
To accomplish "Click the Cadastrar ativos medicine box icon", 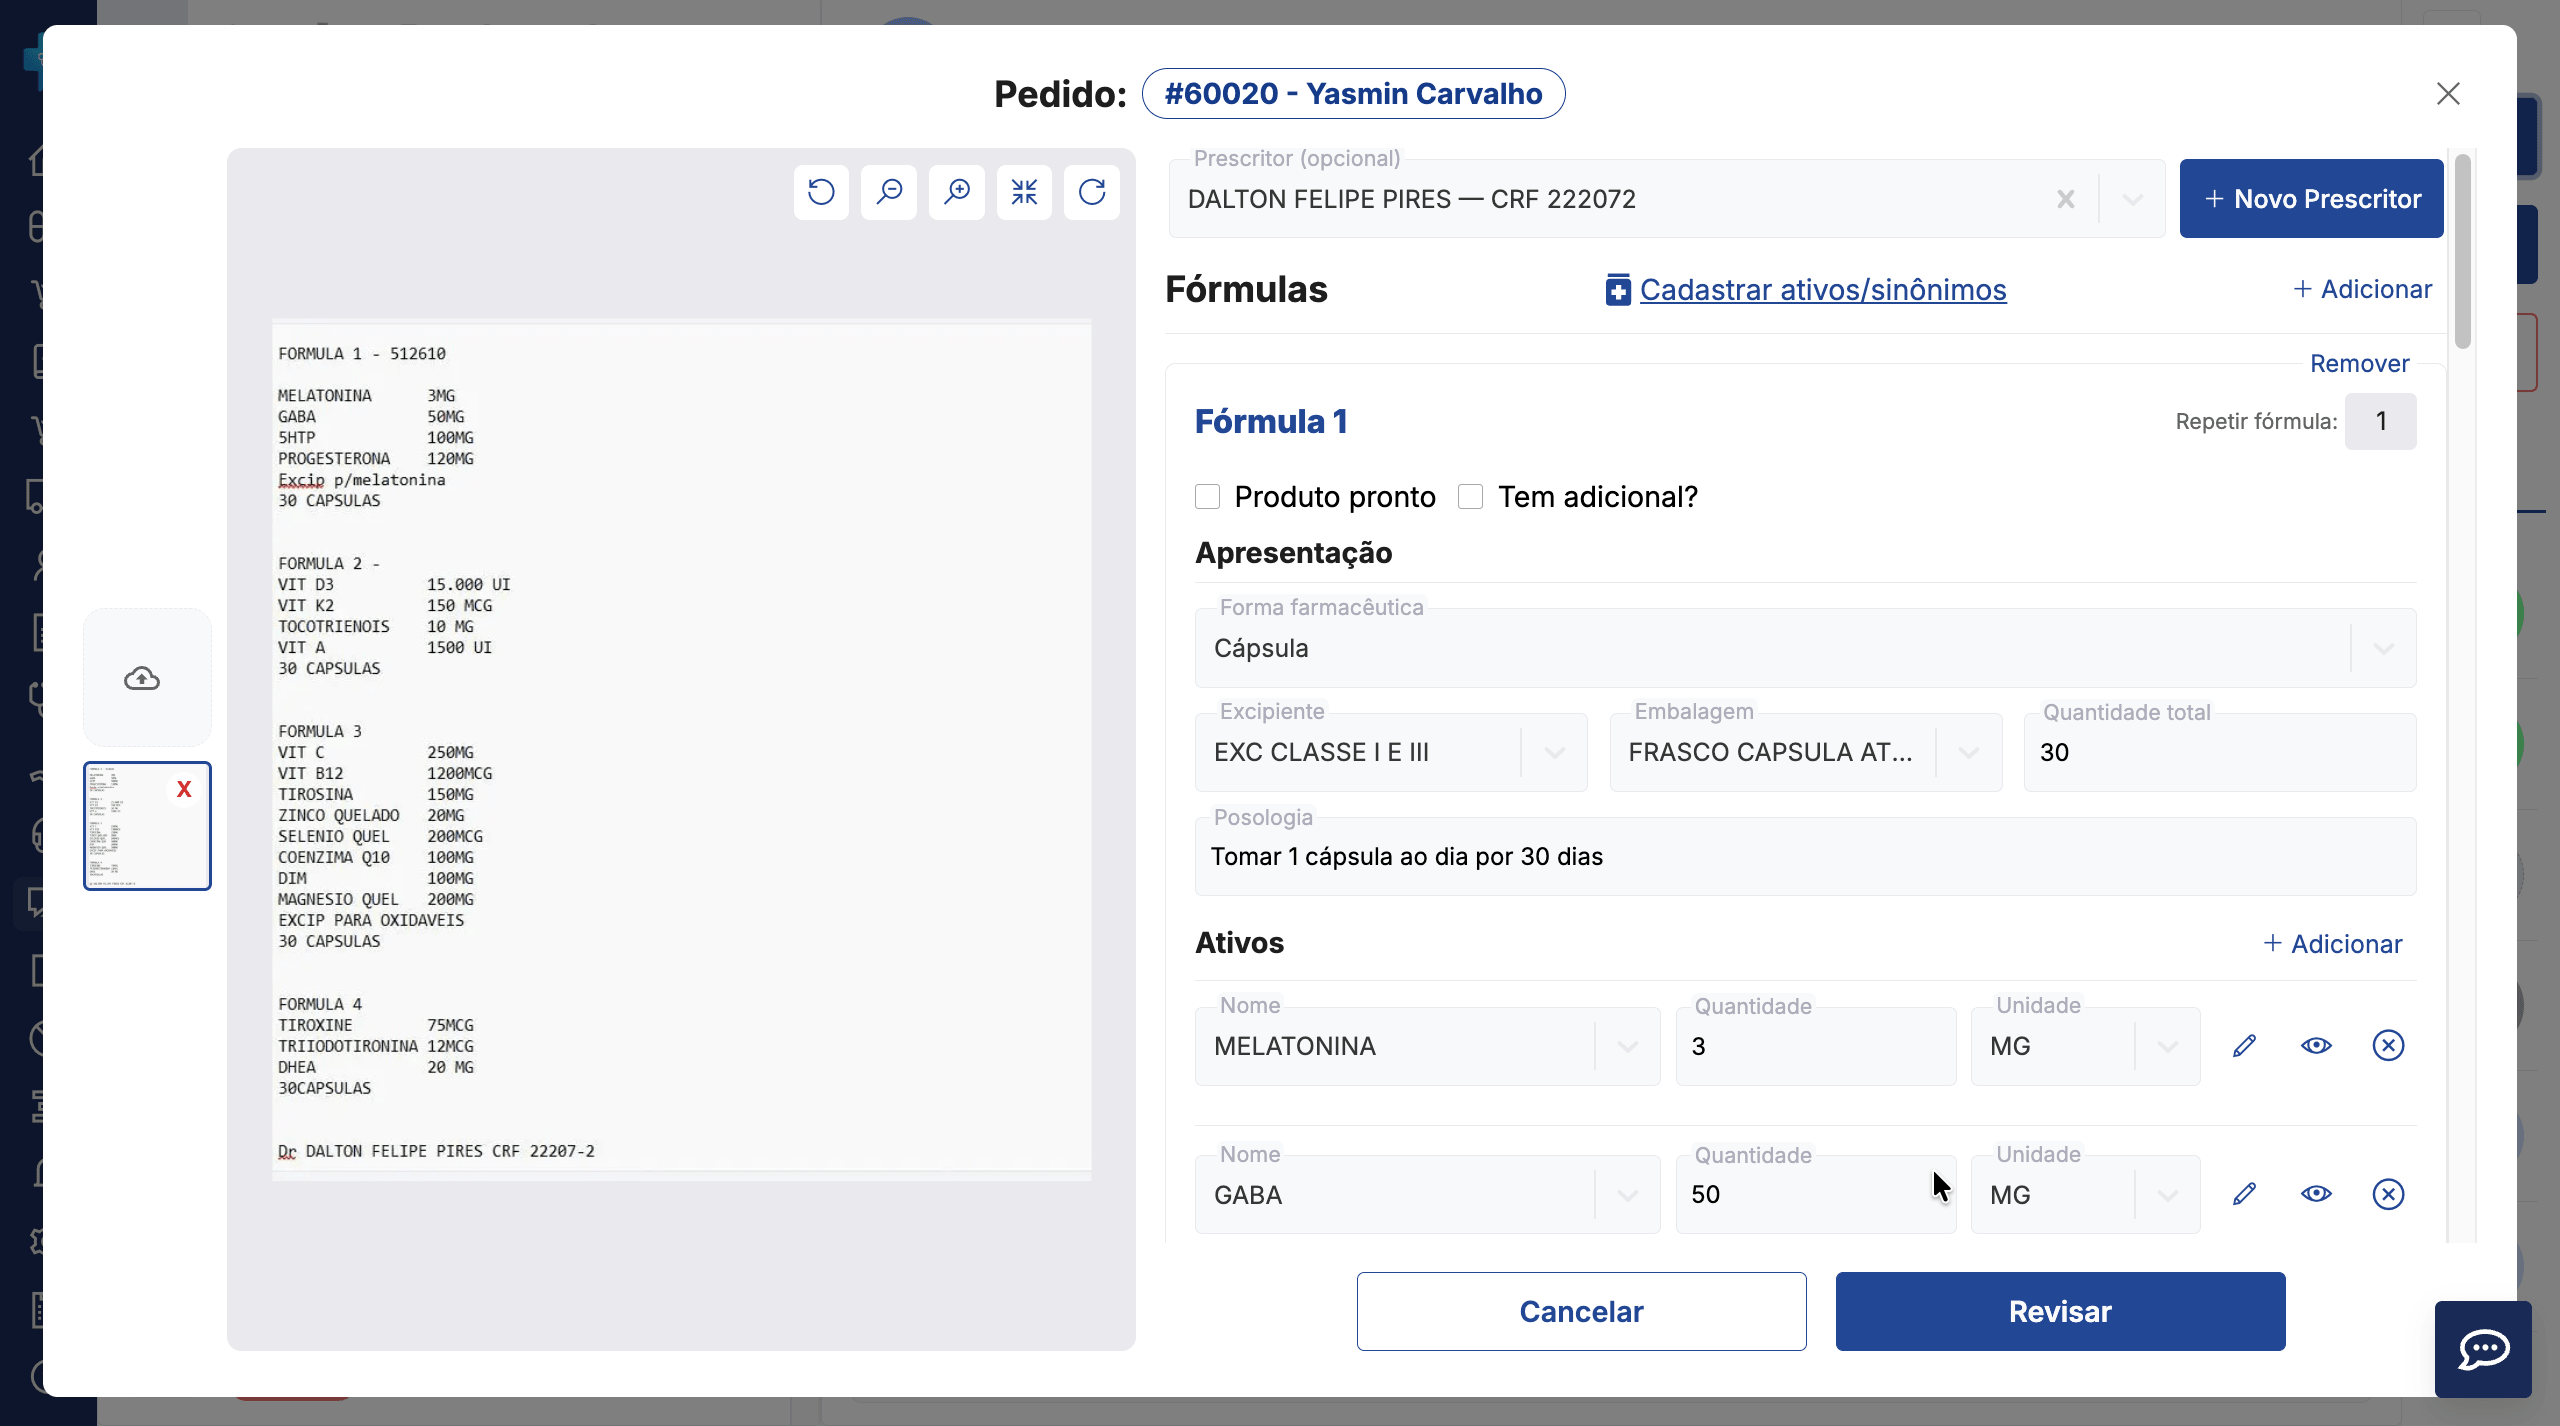I will coord(1618,290).
